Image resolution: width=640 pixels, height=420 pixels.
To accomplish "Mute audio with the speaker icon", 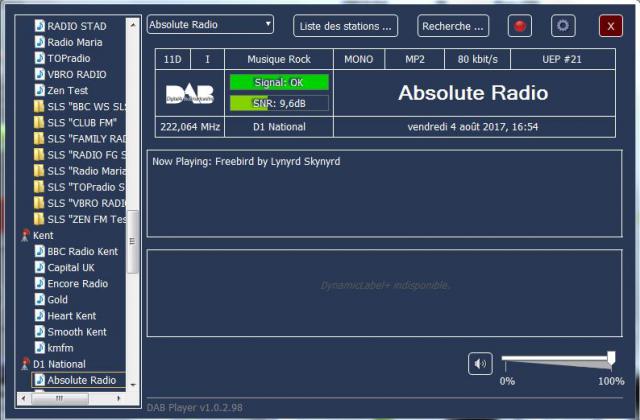I will click(x=480, y=363).
